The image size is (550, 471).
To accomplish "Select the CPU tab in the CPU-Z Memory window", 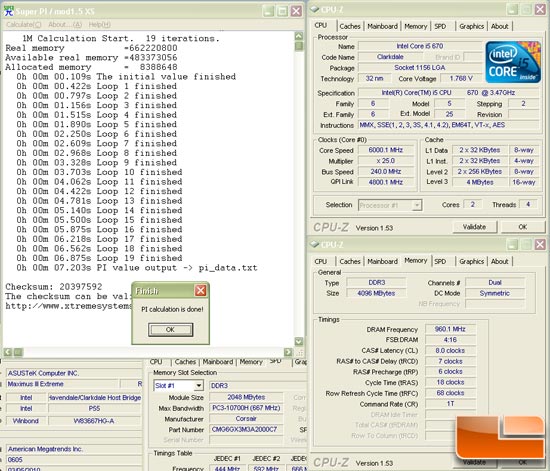I will (321, 262).
